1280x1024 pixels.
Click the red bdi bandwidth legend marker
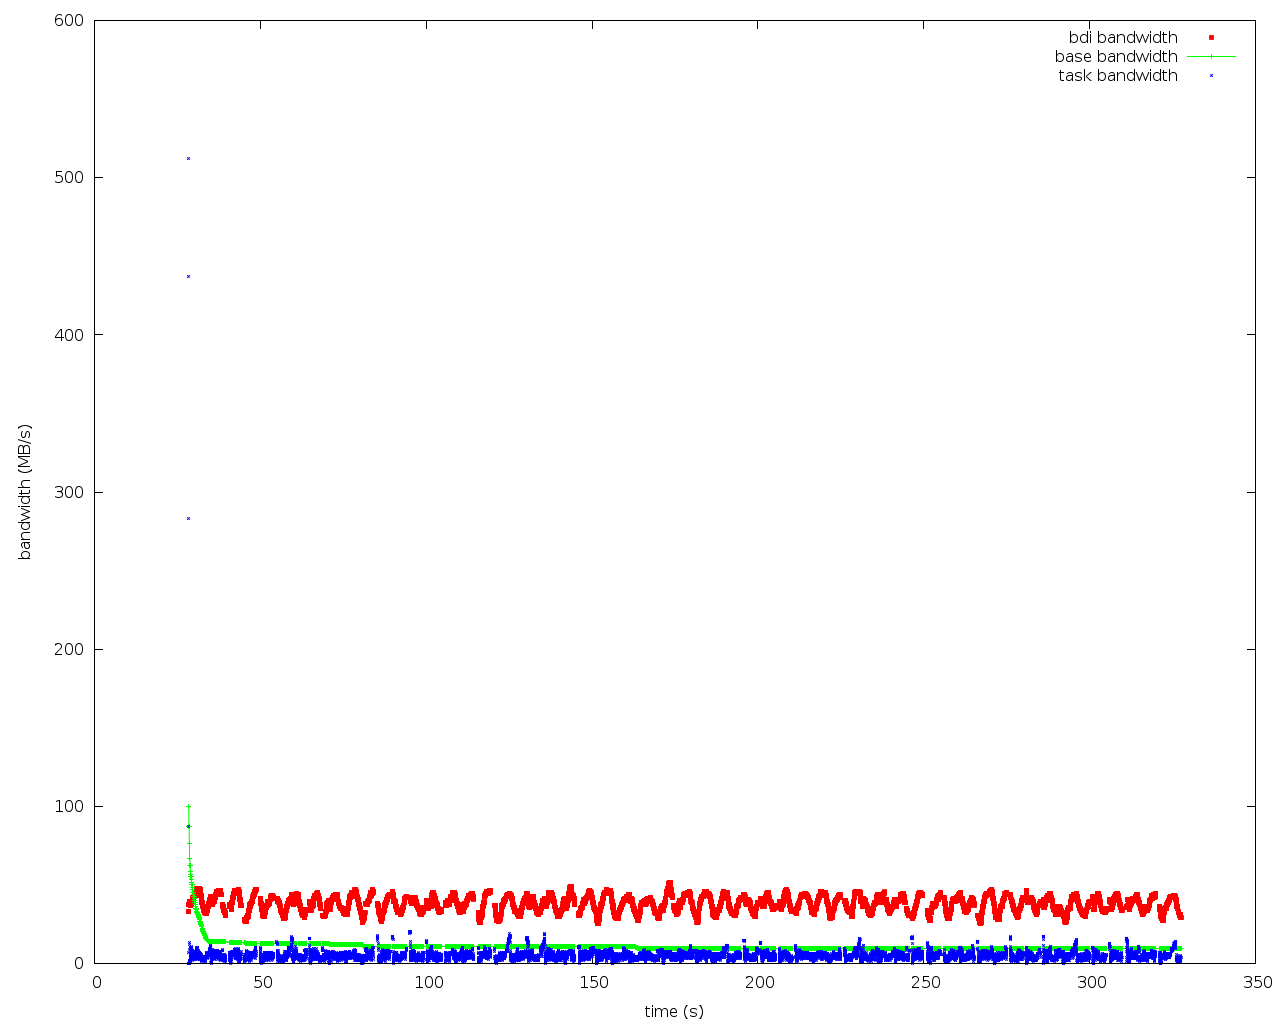point(1211,38)
